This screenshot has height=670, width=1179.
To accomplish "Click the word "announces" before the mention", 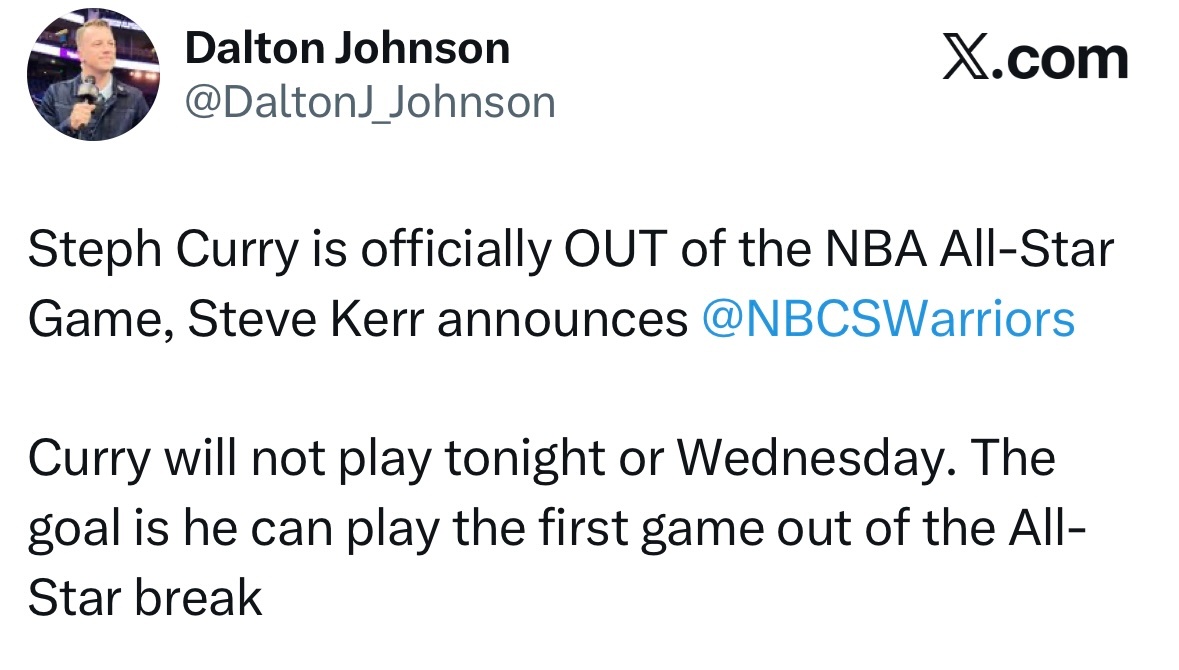I will click(563, 319).
